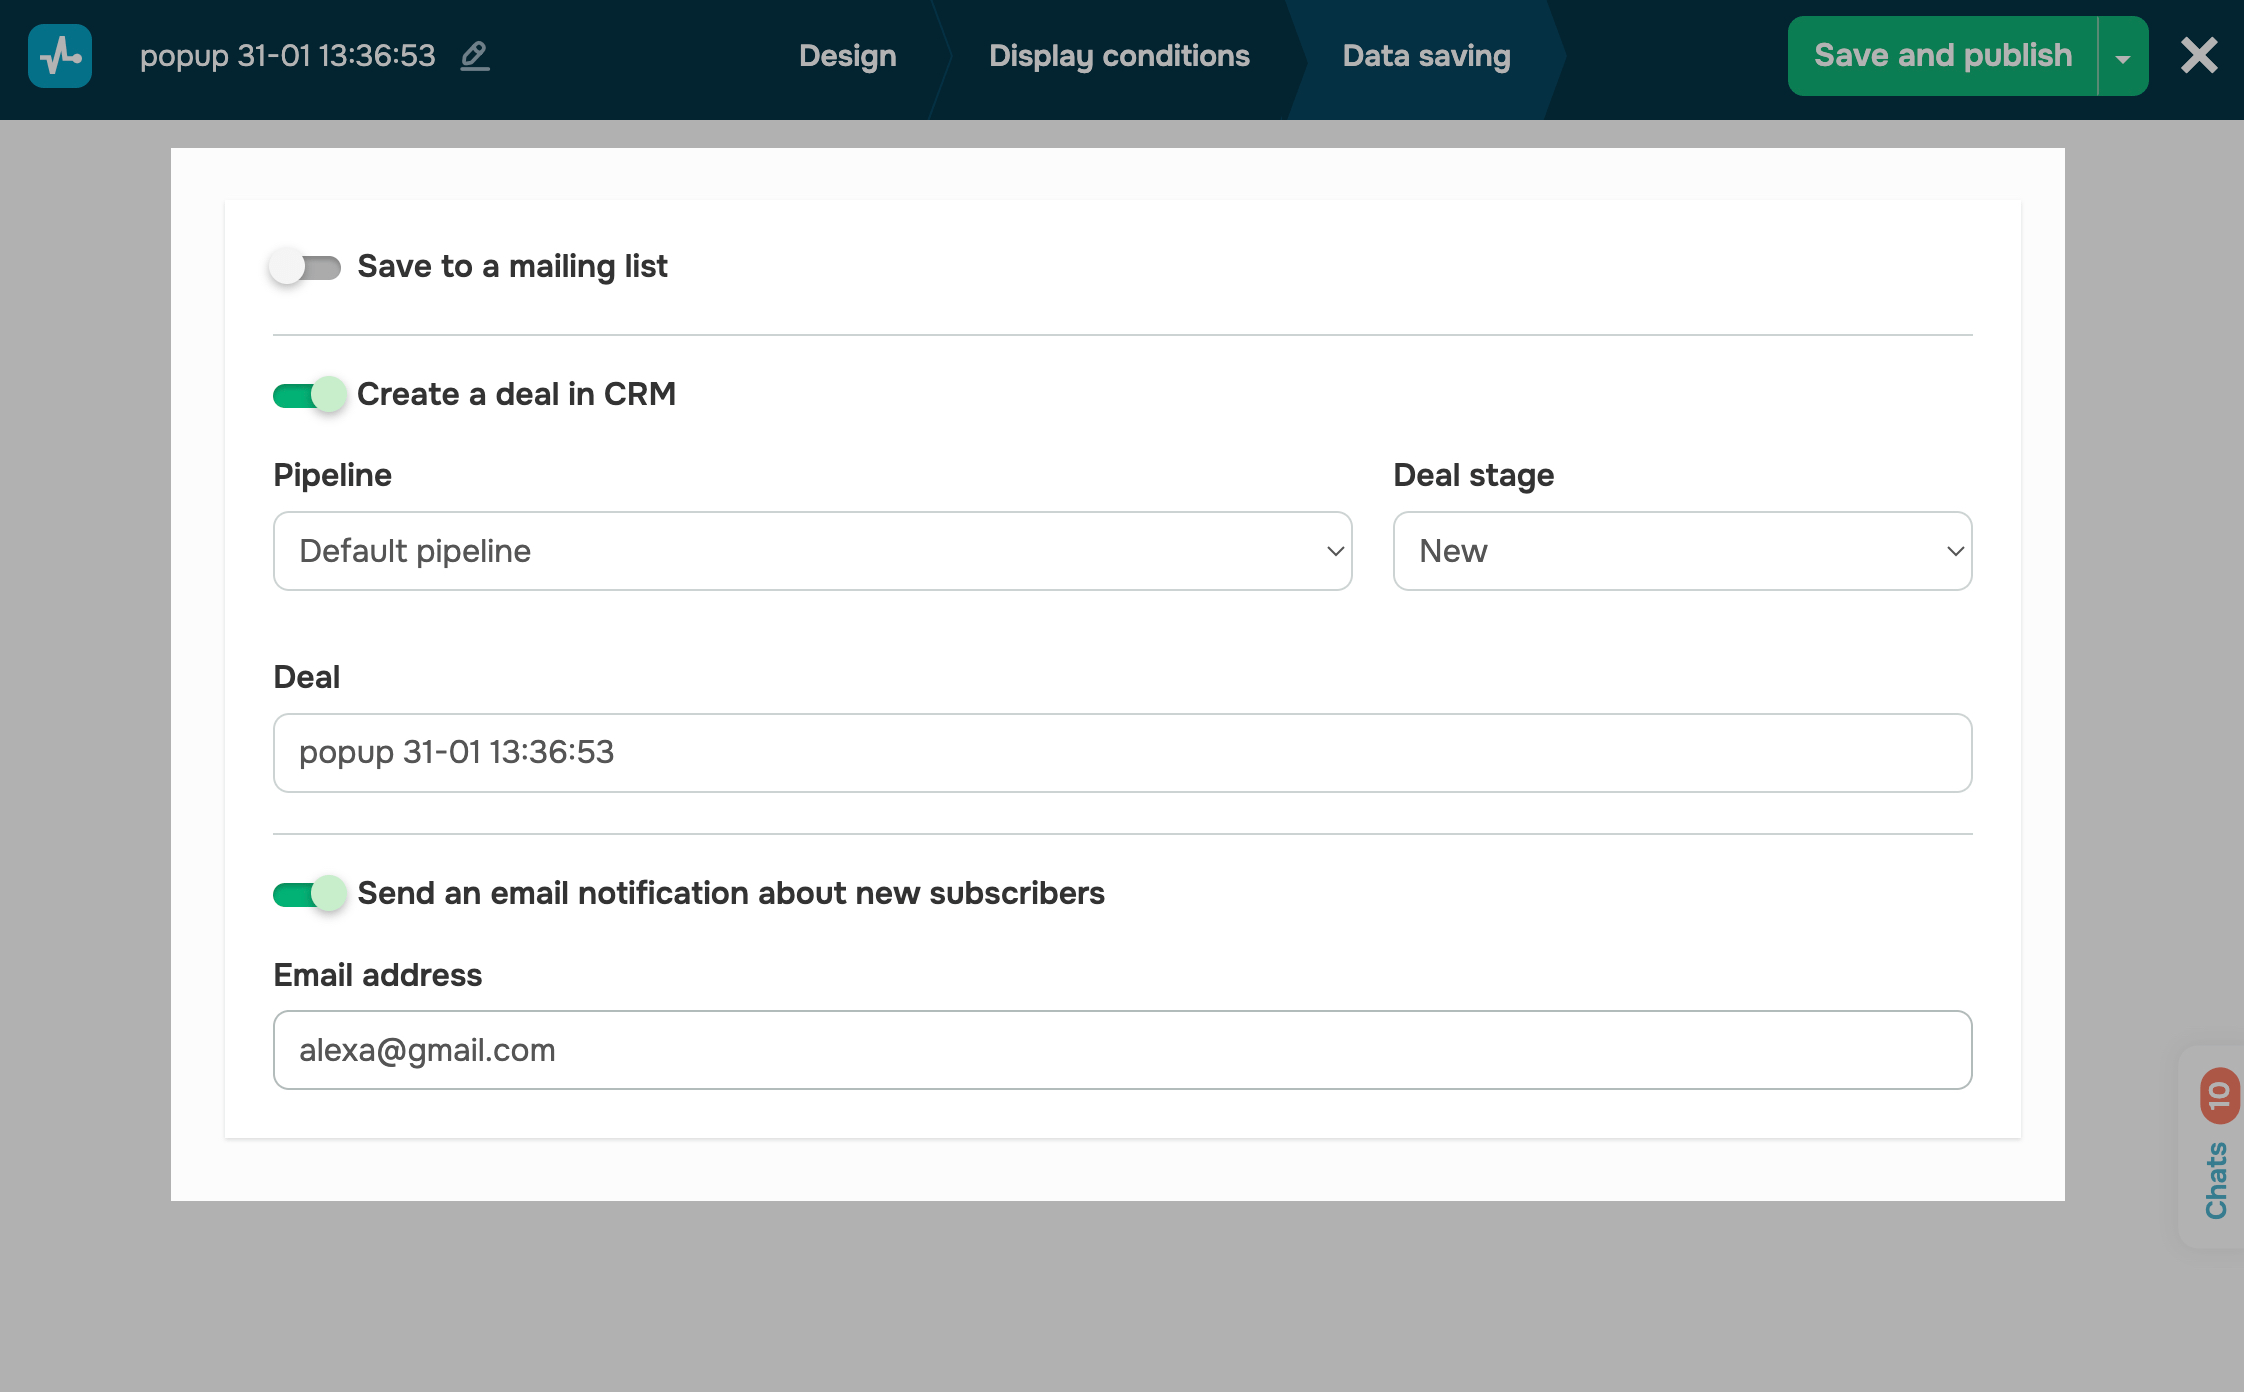Switch to the Design tab
Viewport: 2244px width, 1392px height.
coord(847,56)
